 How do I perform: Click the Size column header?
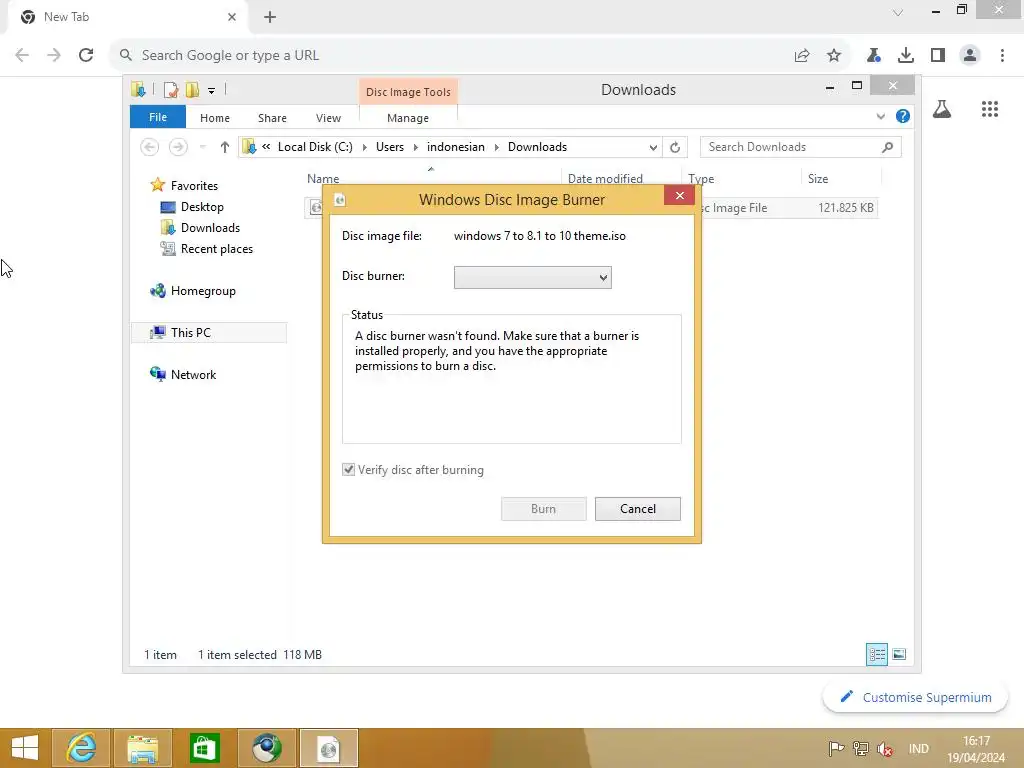[840, 178]
